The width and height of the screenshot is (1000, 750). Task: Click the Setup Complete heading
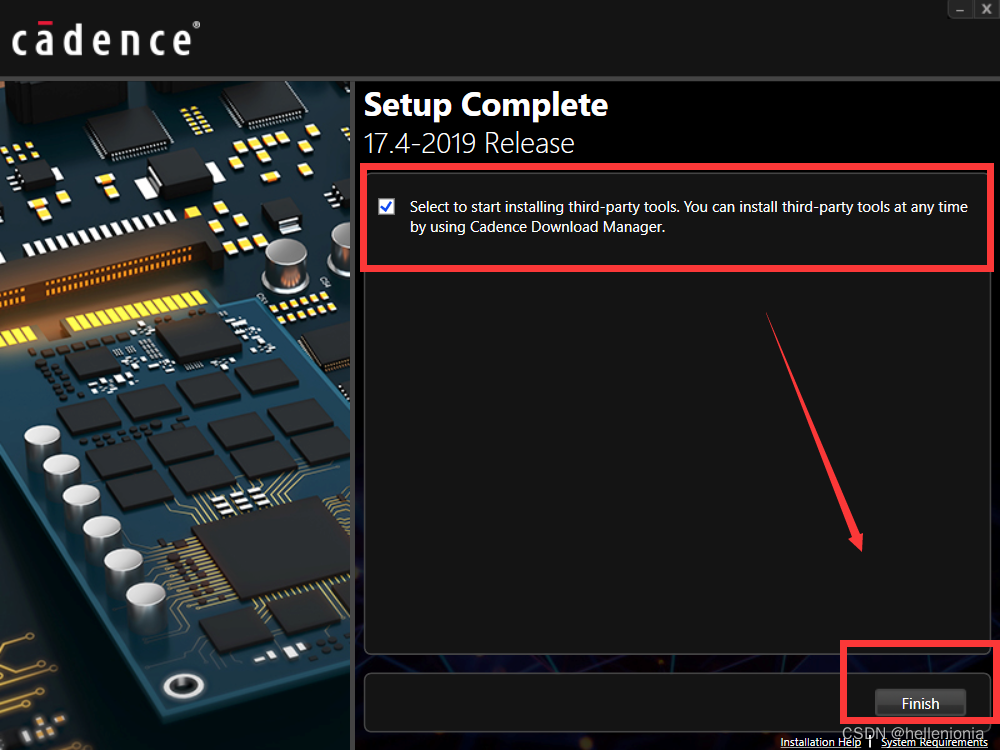pos(485,105)
